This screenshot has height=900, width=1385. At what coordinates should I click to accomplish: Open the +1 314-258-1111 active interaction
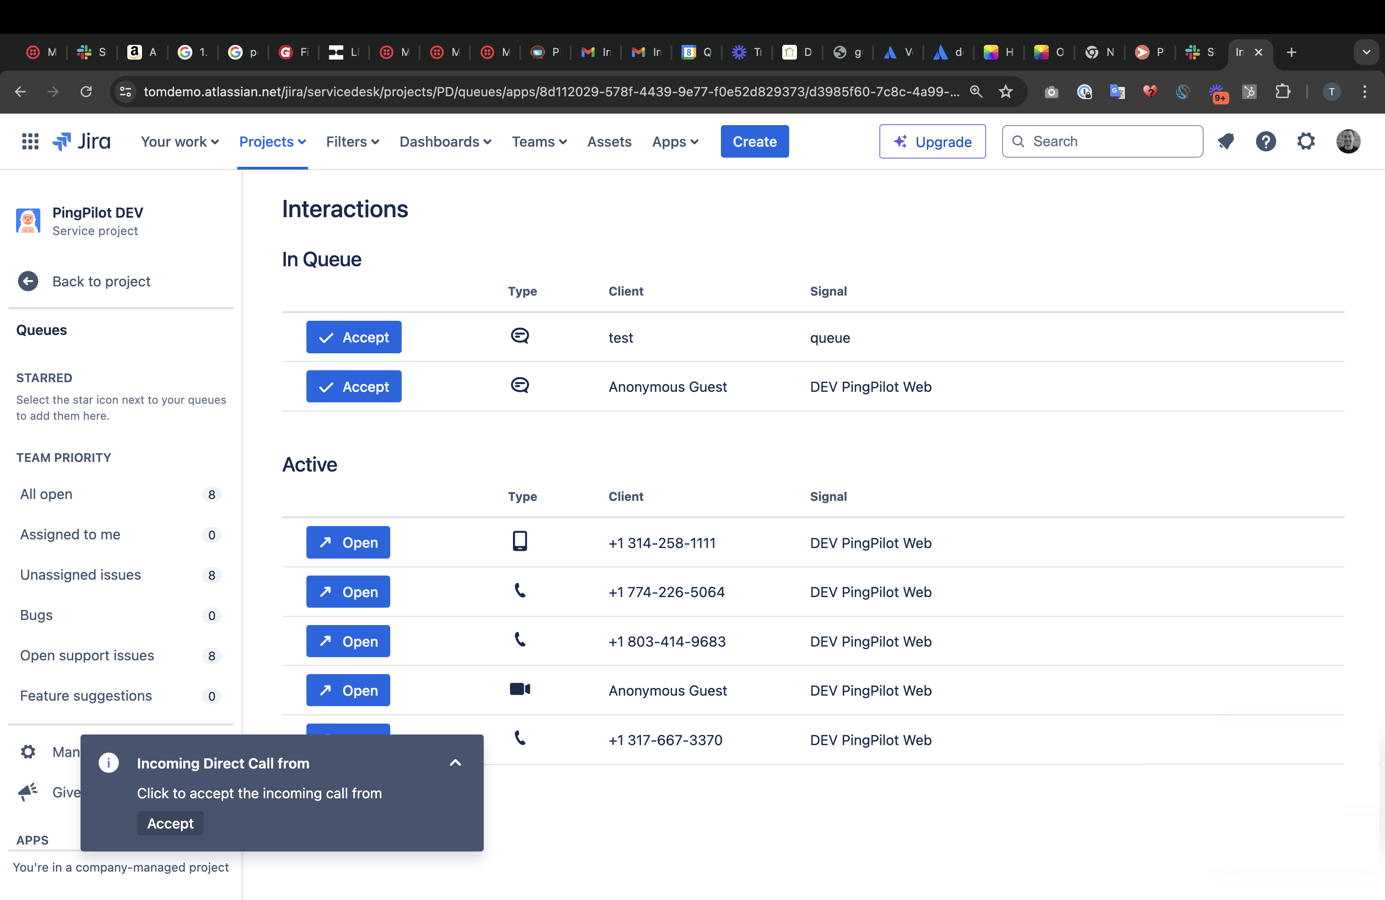(x=348, y=543)
